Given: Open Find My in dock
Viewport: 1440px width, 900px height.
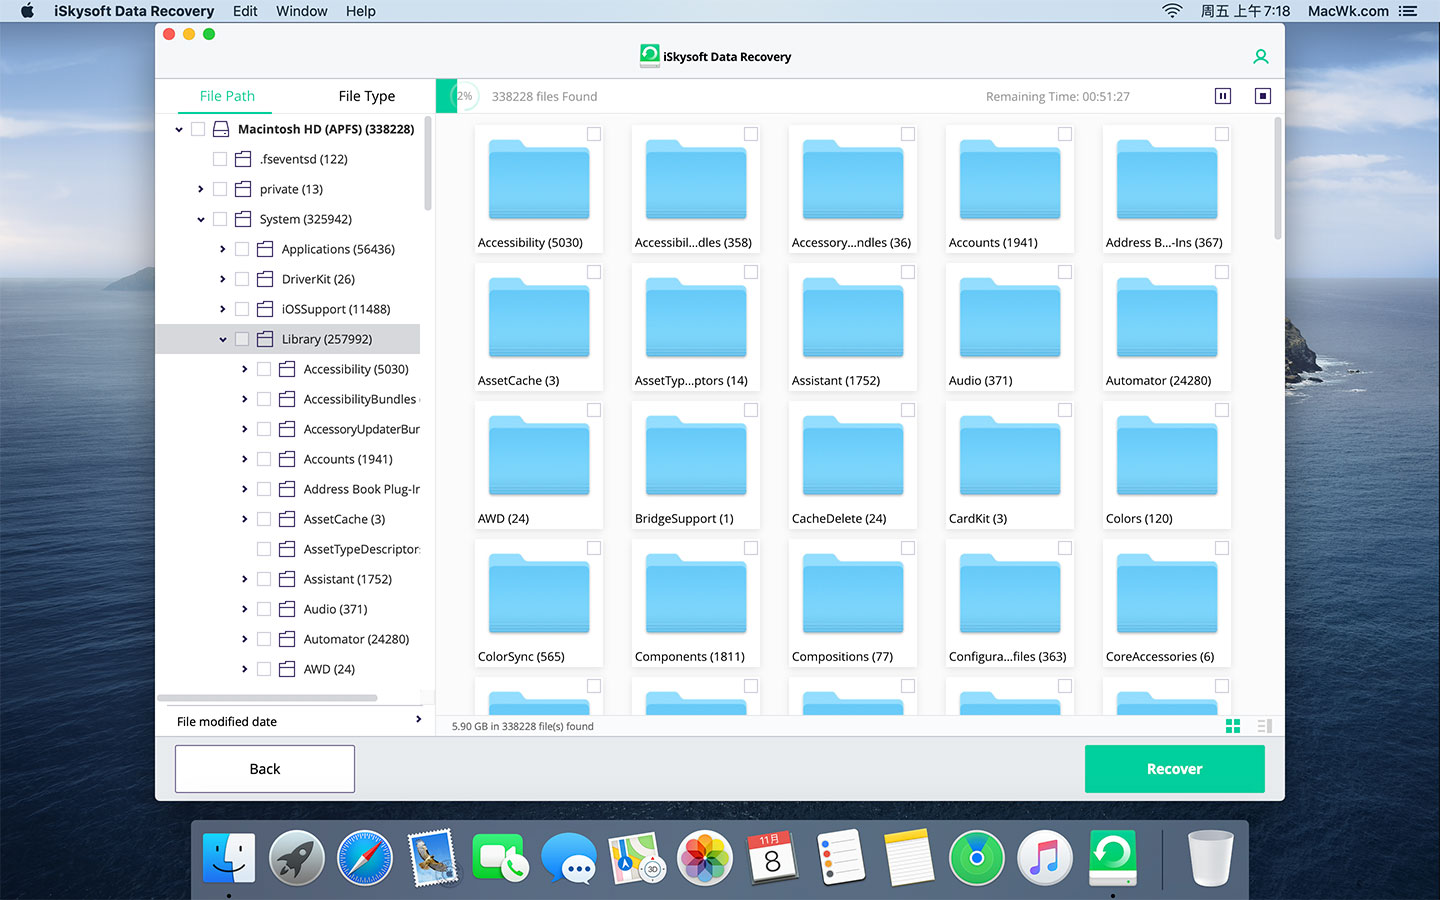Looking at the screenshot, I should (977, 858).
